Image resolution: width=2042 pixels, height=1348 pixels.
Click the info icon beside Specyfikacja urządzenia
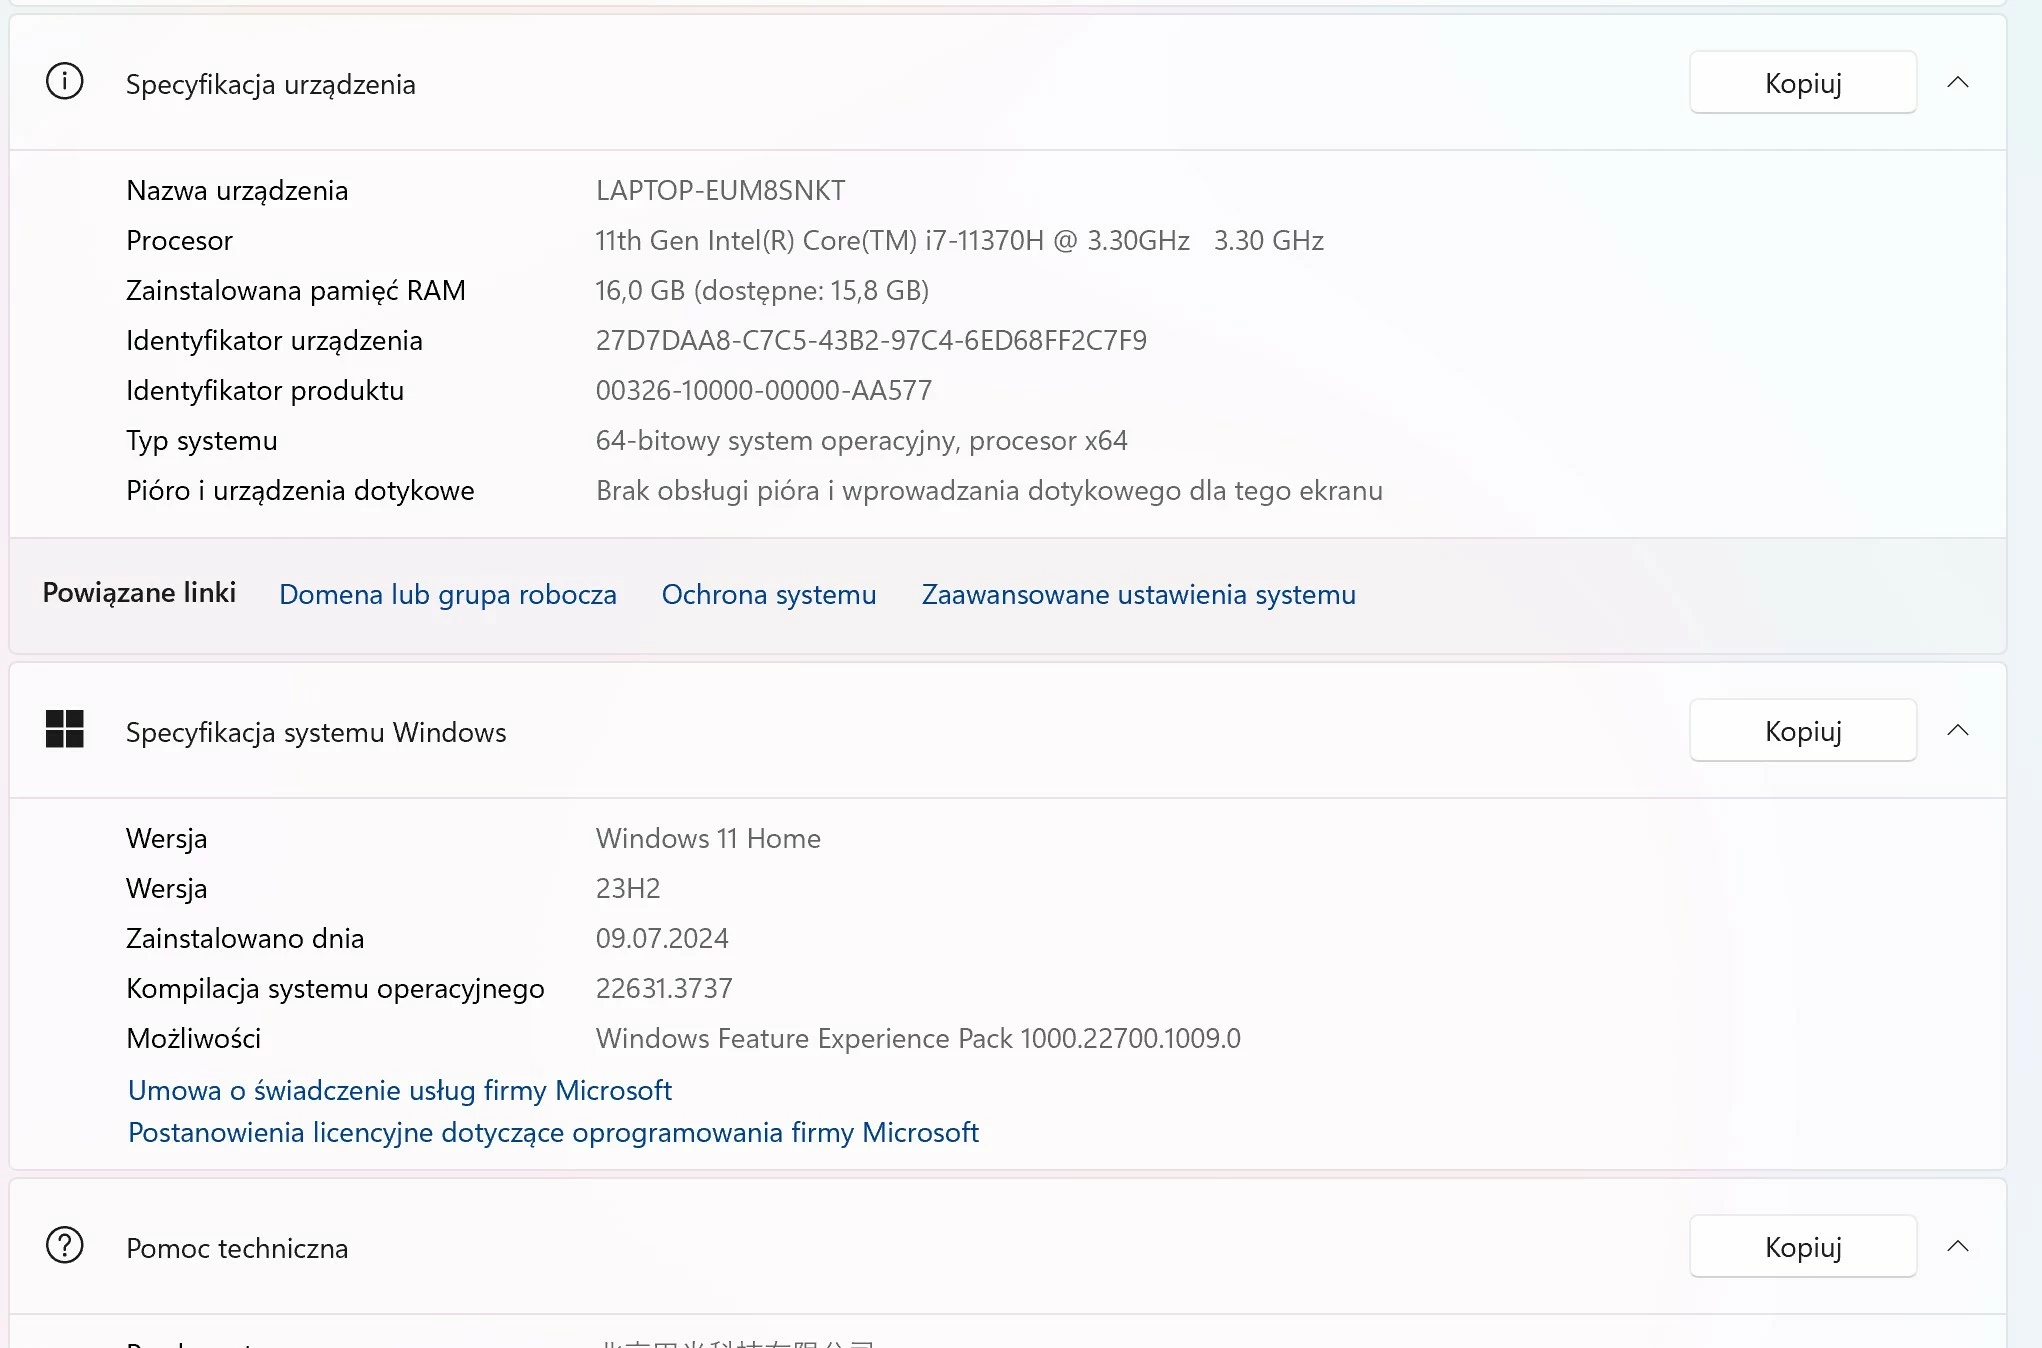coord(65,82)
